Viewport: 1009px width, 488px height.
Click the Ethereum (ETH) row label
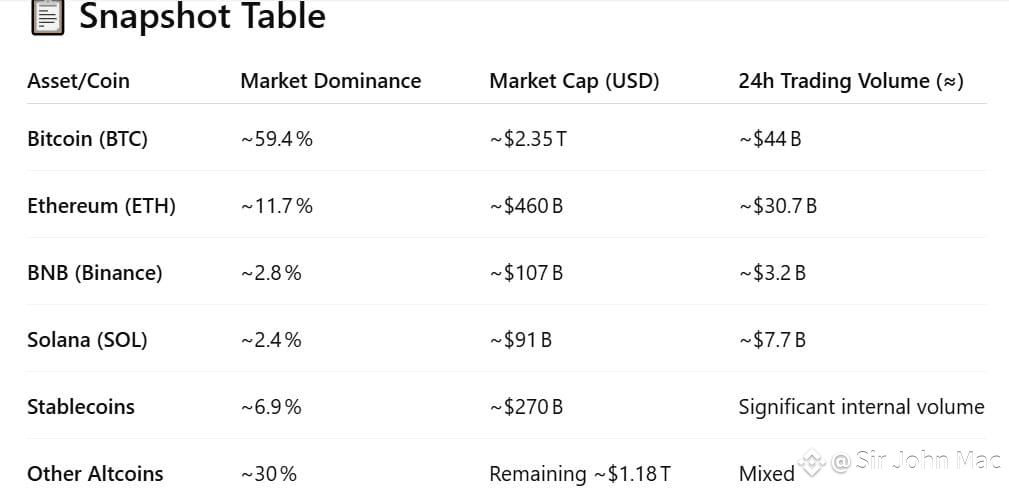tap(101, 206)
